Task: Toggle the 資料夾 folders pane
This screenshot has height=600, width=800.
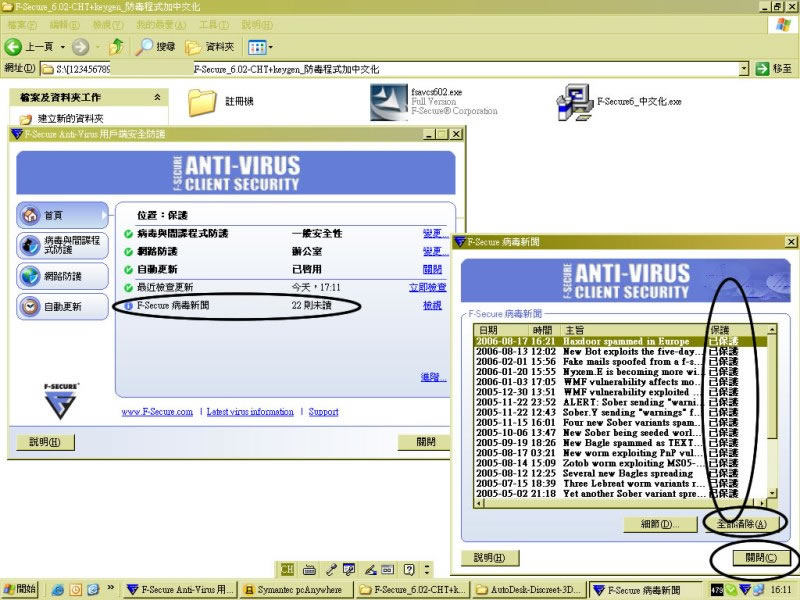Action: (210, 47)
